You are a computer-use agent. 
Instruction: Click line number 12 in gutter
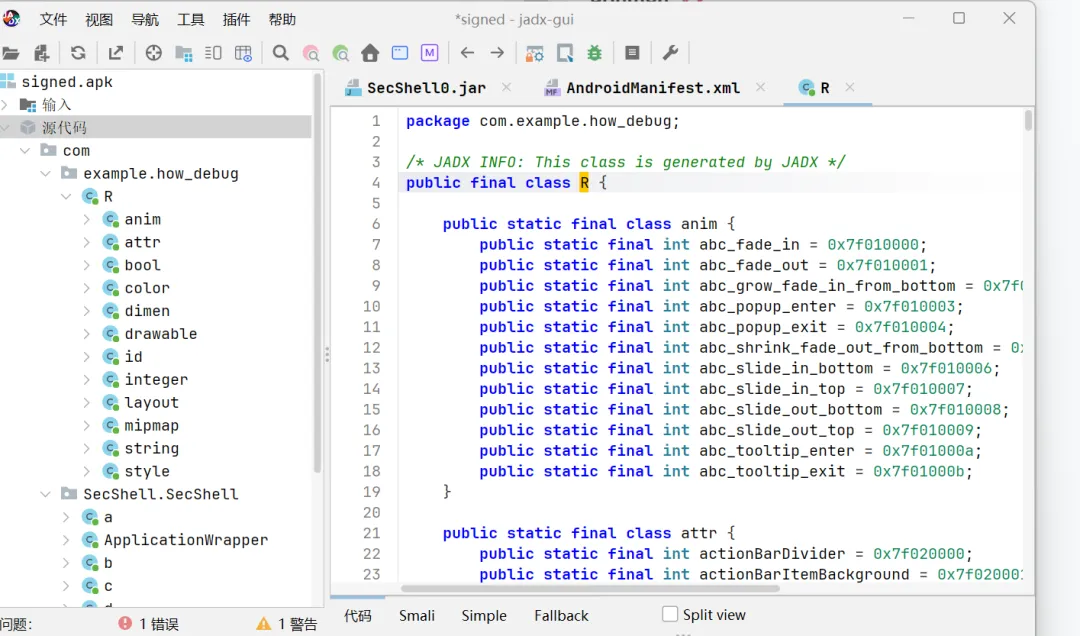tap(372, 347)
